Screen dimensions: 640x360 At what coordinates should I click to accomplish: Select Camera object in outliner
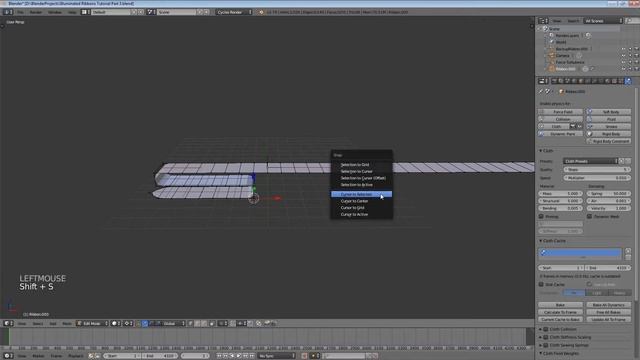click(x=562, y=56)
